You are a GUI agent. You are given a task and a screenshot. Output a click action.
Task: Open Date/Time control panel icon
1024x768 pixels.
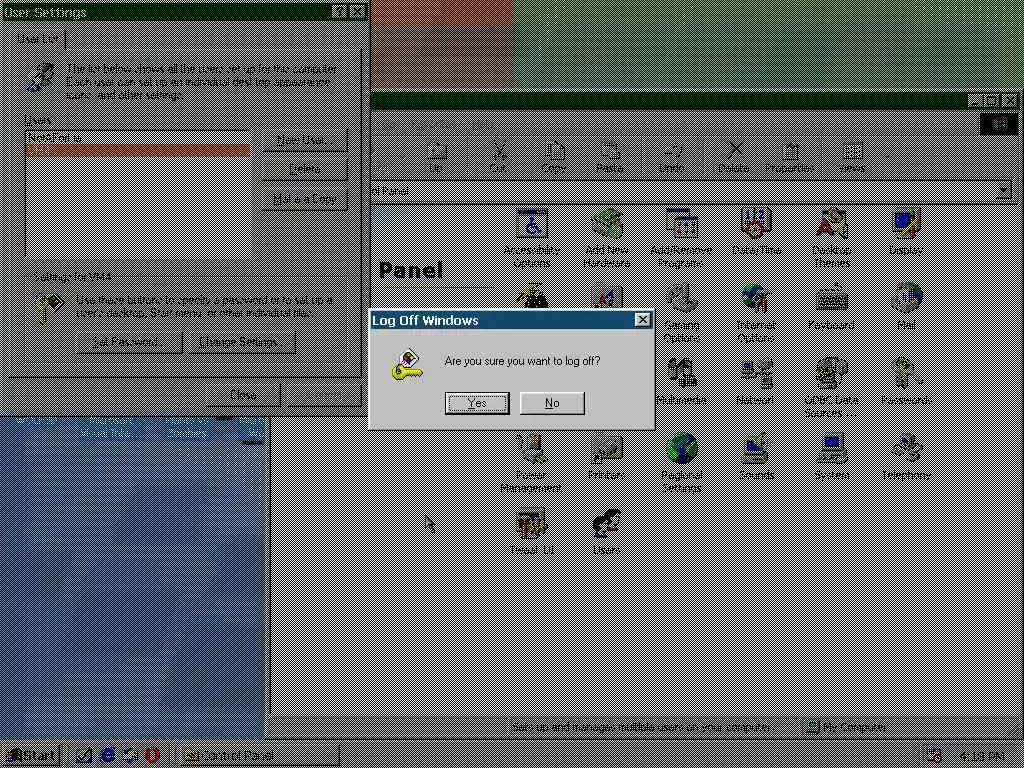click(756, 232)
